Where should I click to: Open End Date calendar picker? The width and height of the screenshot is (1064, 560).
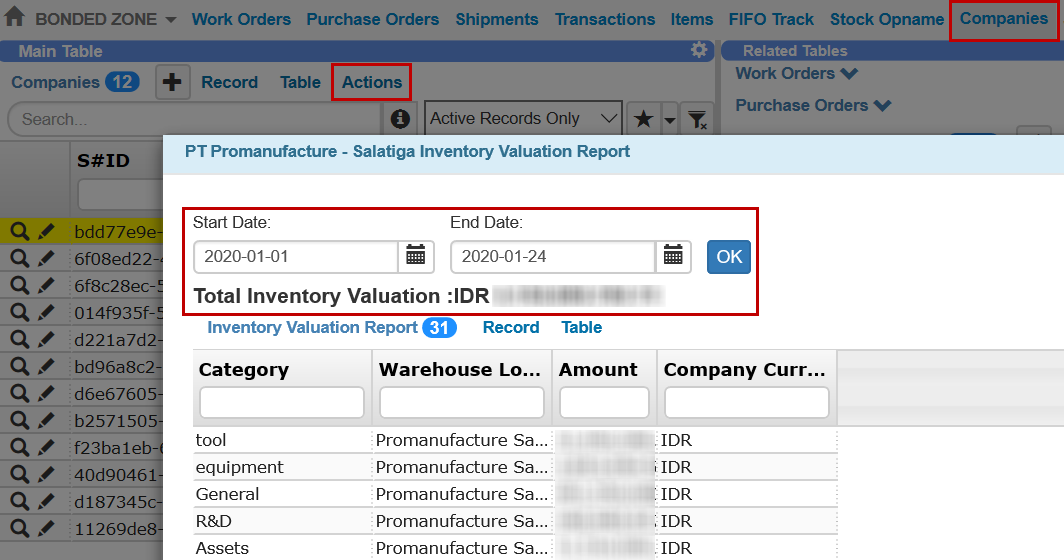point(673,257)
